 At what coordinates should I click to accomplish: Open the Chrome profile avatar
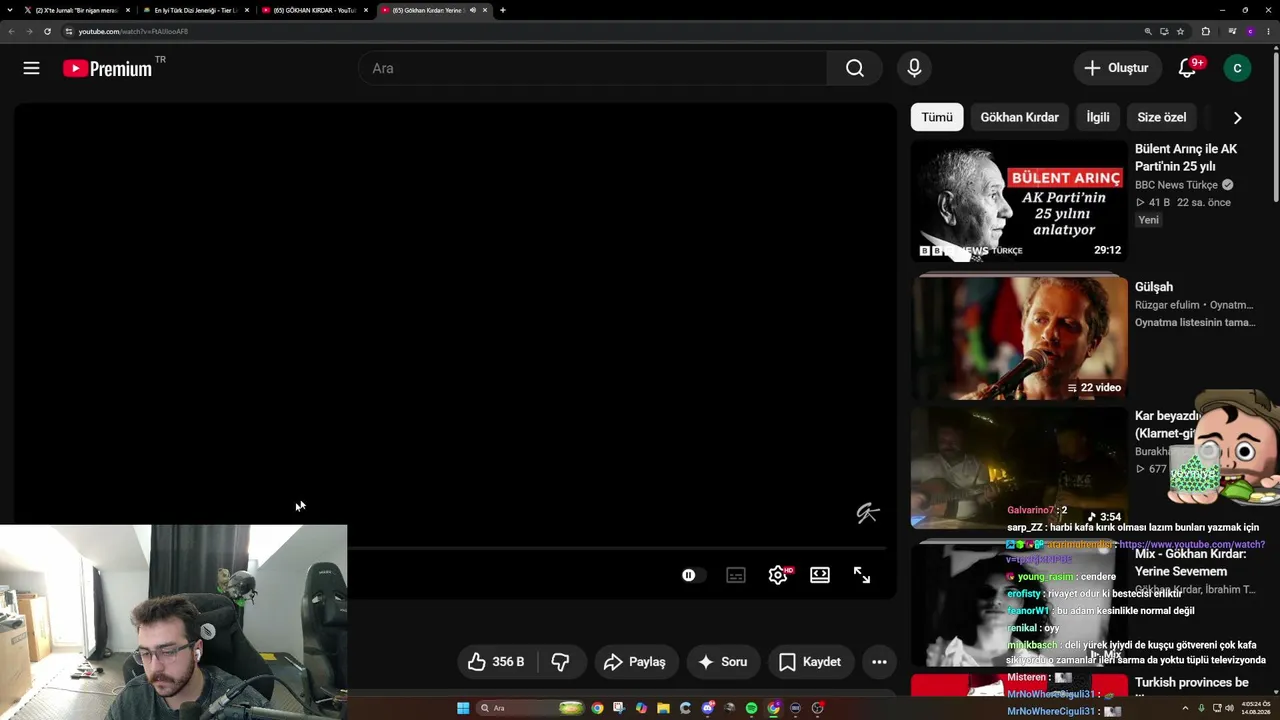pos(1250,31)
